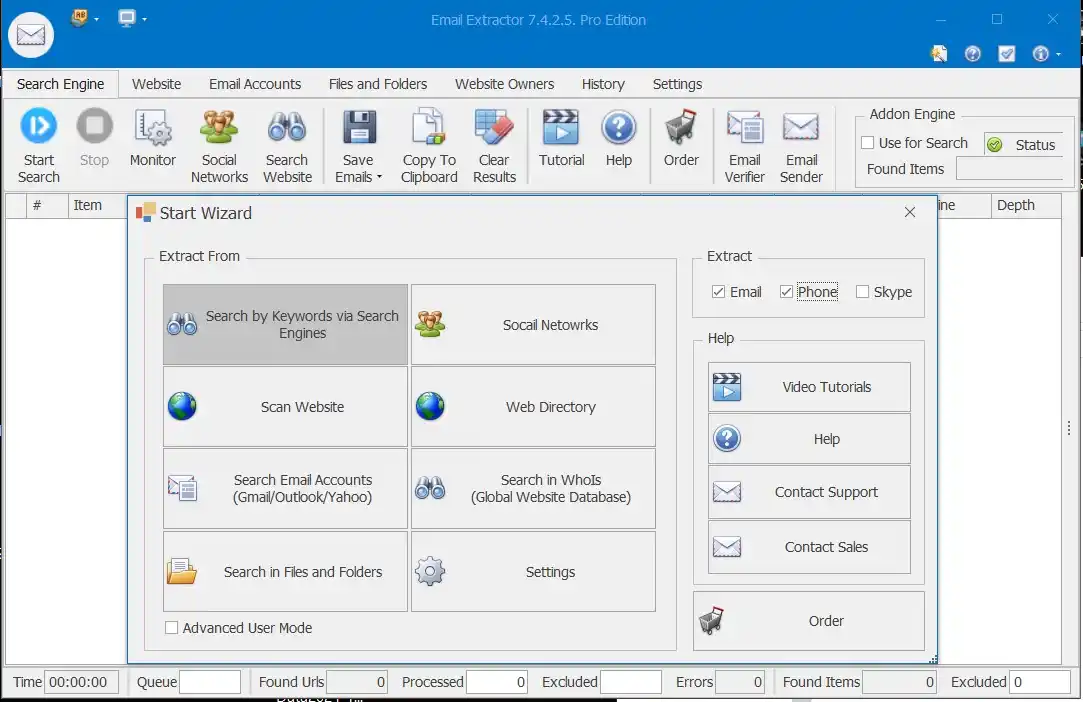Open the Tutorial from the toolbar
This screenshot has width=1083, height=702.
coord(561,137)
